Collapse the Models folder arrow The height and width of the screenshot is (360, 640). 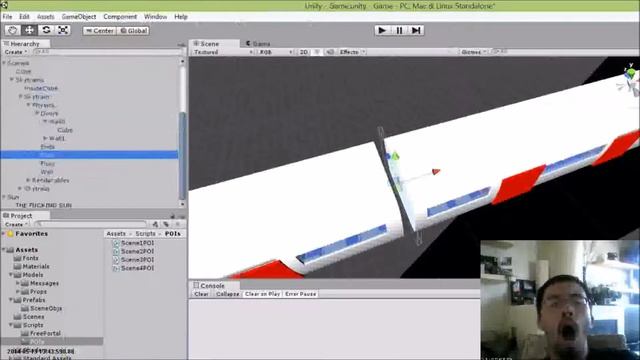(x=11, y=275)
